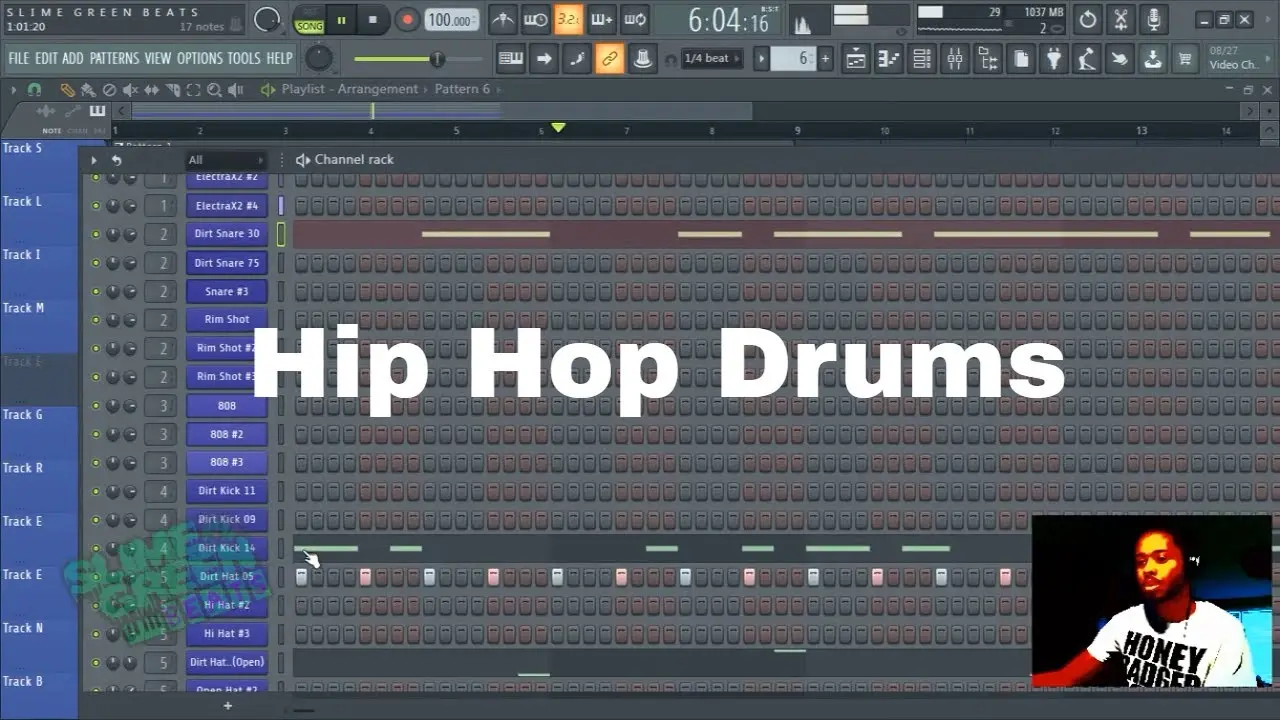
Task: Open the pattern selector arrow beside 6
Action: 761,59
